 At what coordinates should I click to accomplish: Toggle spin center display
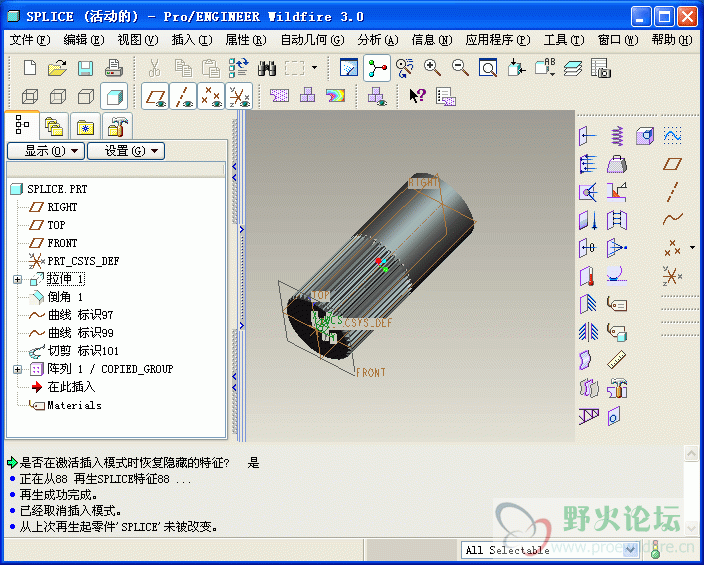(377, 68)
